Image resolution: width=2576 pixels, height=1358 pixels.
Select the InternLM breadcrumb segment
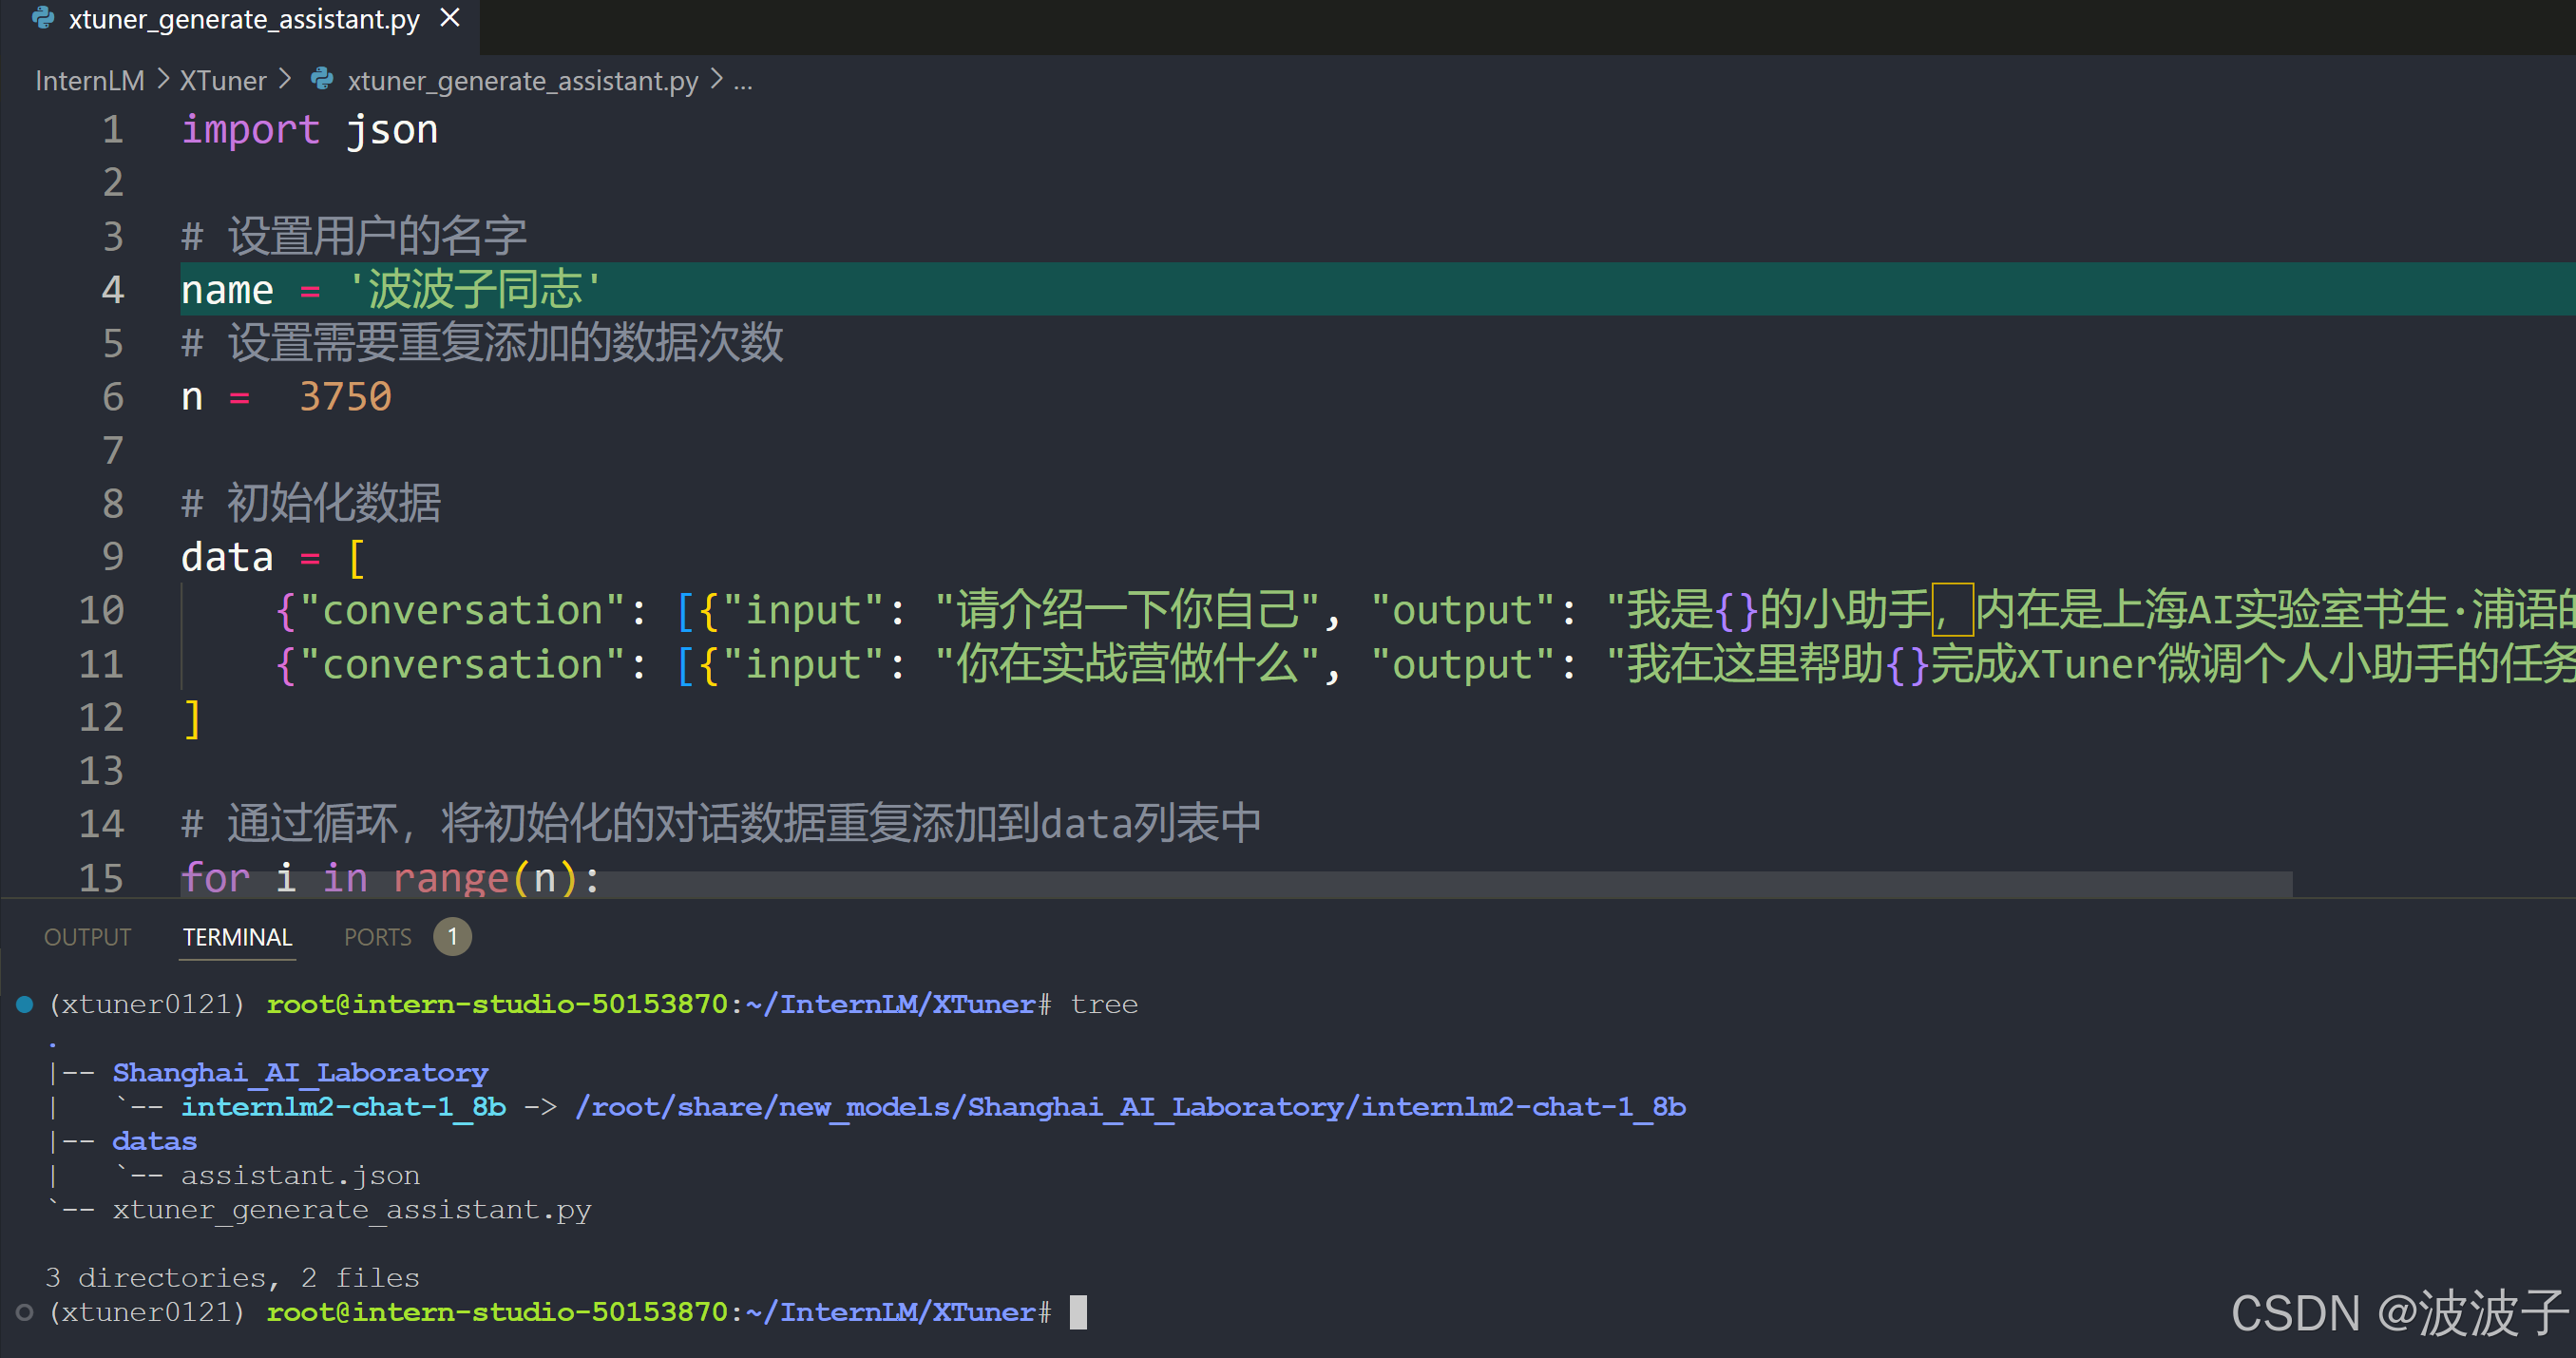pyautogui.click(x=90, y=80)
